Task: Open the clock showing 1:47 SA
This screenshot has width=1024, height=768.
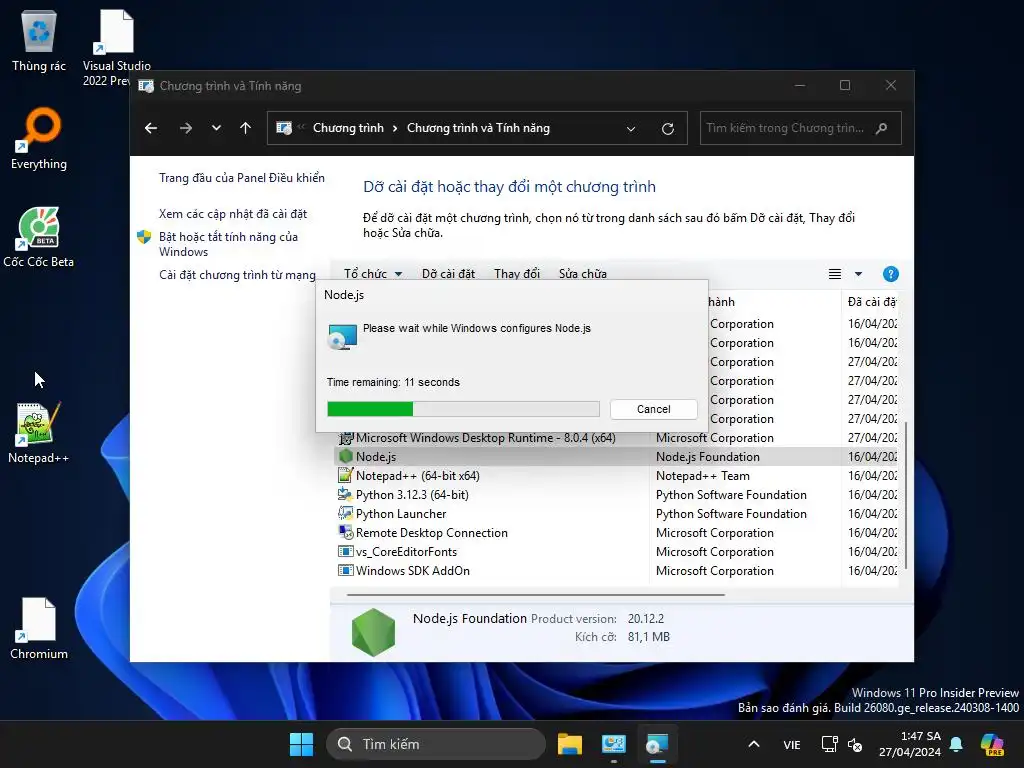Action: 909,744
